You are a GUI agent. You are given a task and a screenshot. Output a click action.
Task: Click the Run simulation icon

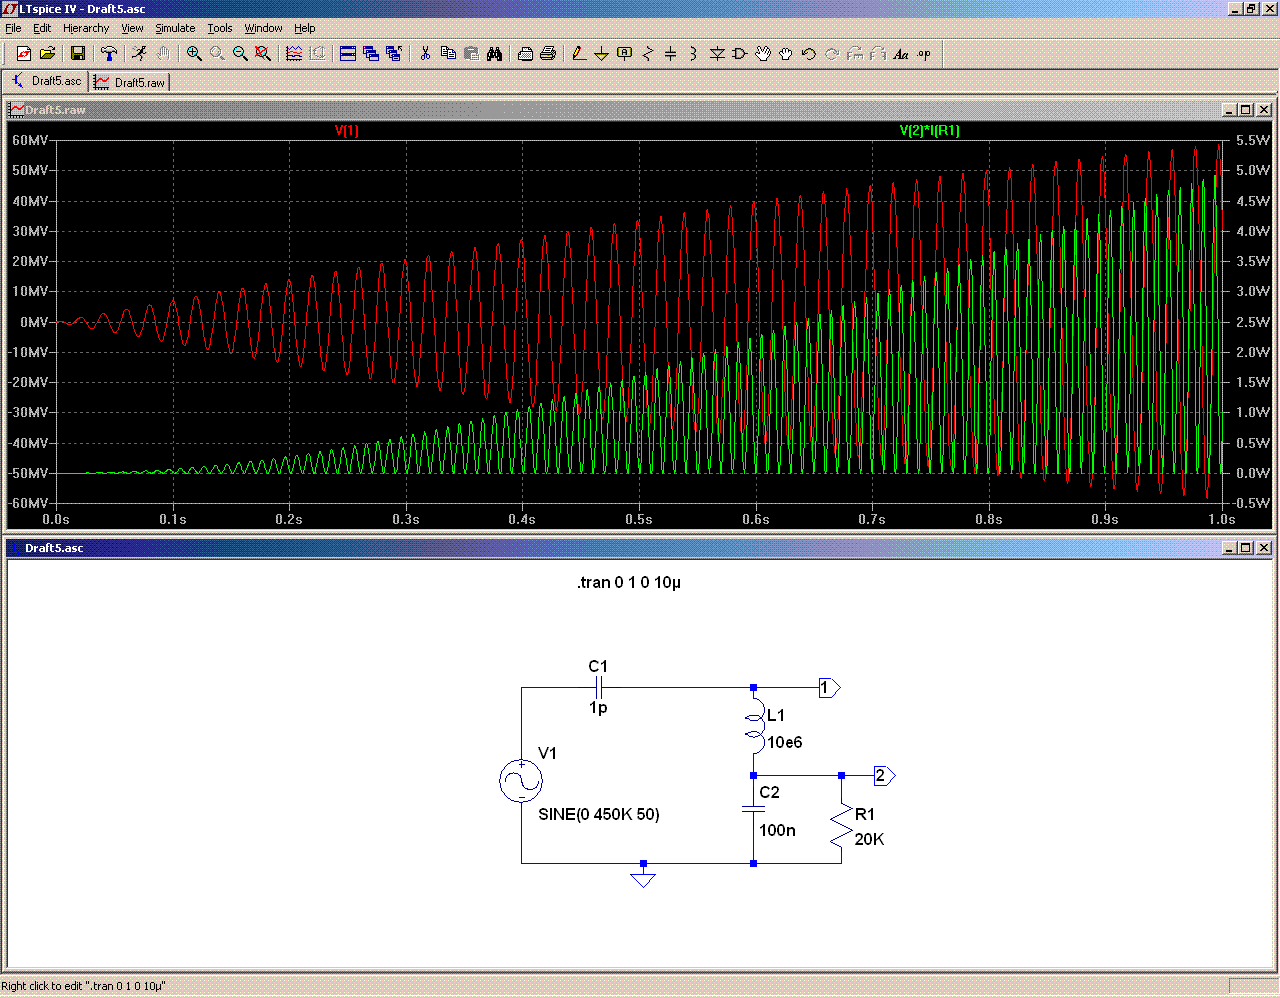(139, 54)
